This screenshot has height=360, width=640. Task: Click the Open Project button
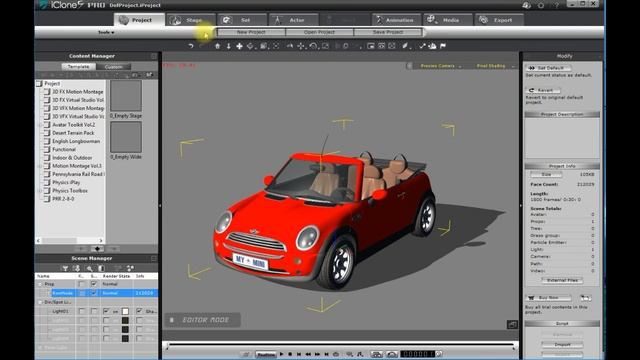pos(319,32)
